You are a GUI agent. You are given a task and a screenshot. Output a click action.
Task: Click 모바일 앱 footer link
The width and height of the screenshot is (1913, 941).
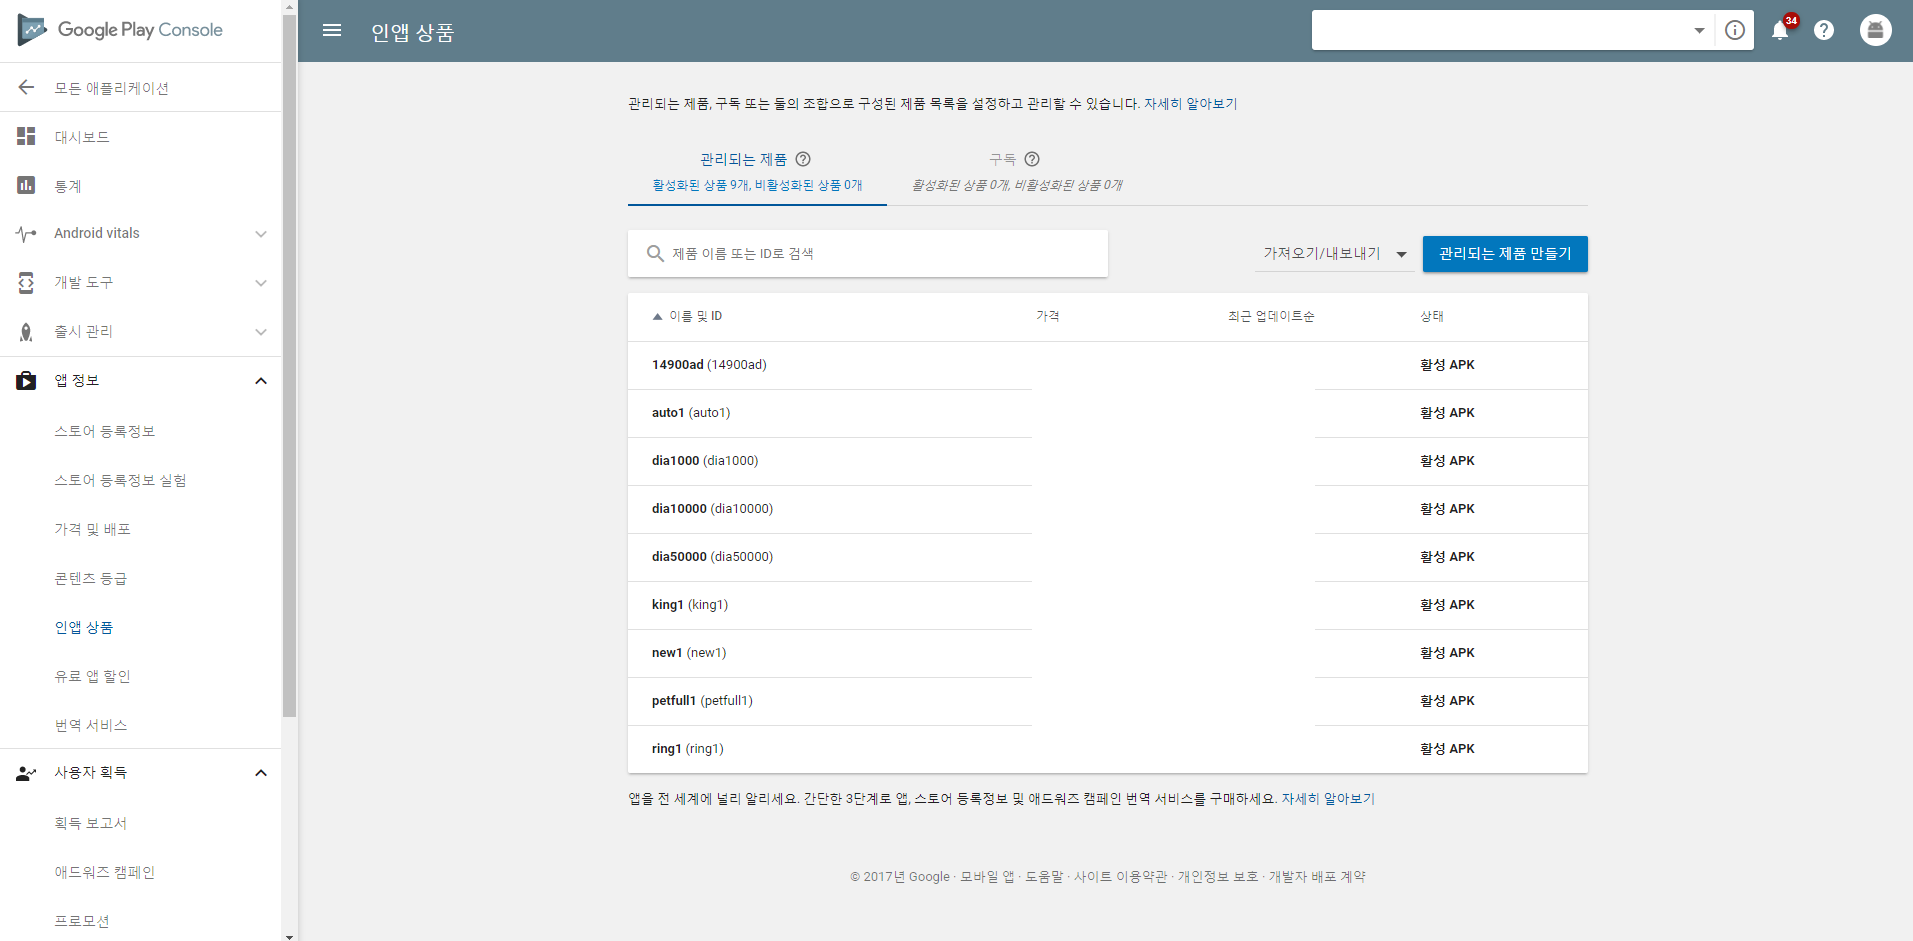tap(987, 877)
